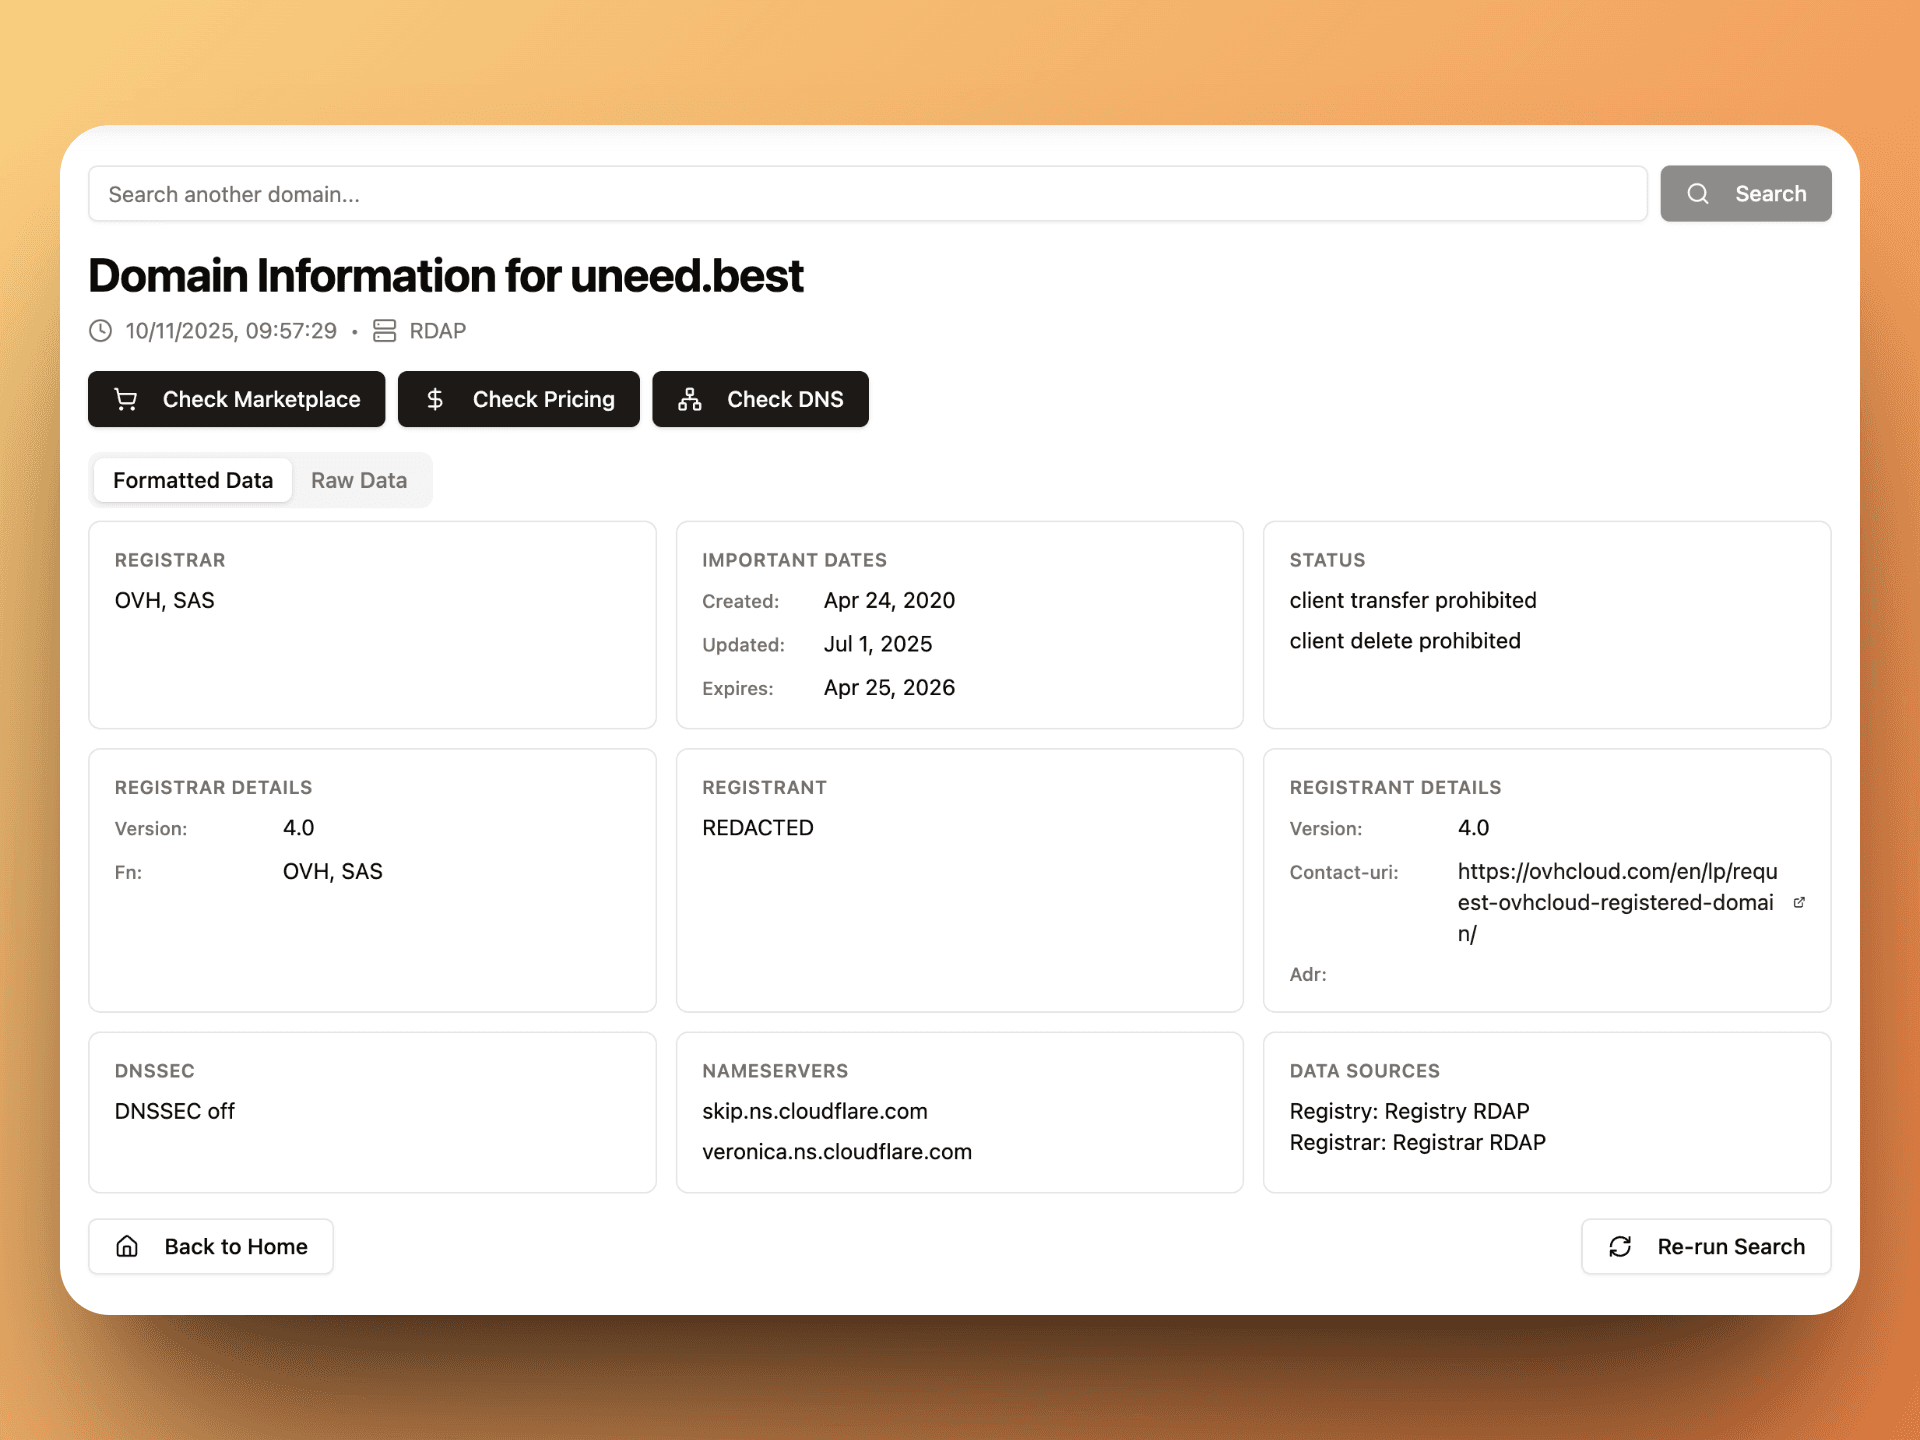Open the external link icon beside contact-uri
The image size is (1920, 1440).
(1799, 902)
